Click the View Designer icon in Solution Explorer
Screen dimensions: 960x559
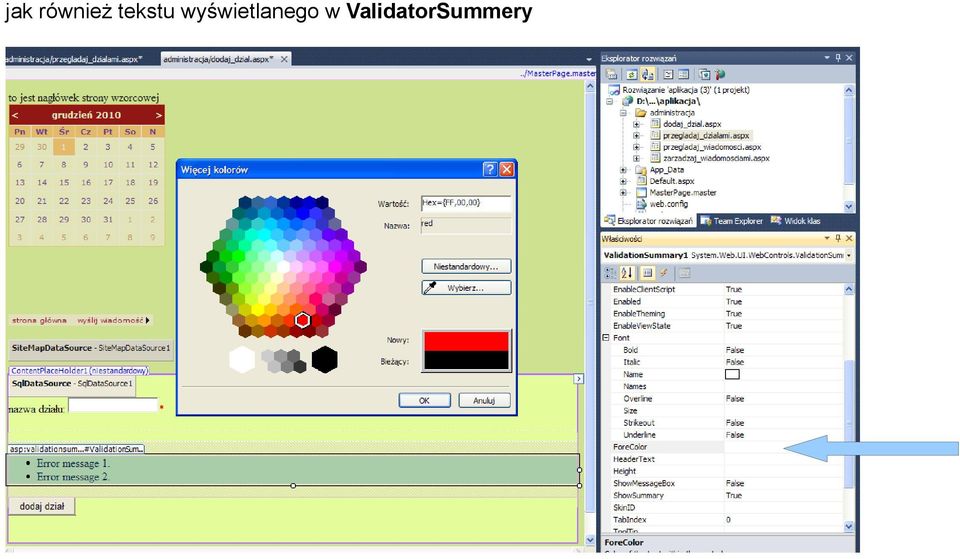683,75
